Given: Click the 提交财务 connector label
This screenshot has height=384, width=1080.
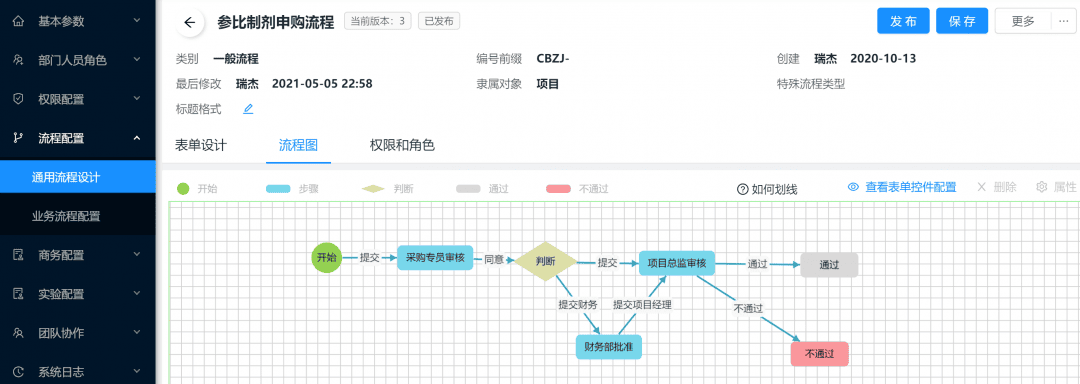Looking at the screenshot, I should pyautogui.click(x=578, y=304).
